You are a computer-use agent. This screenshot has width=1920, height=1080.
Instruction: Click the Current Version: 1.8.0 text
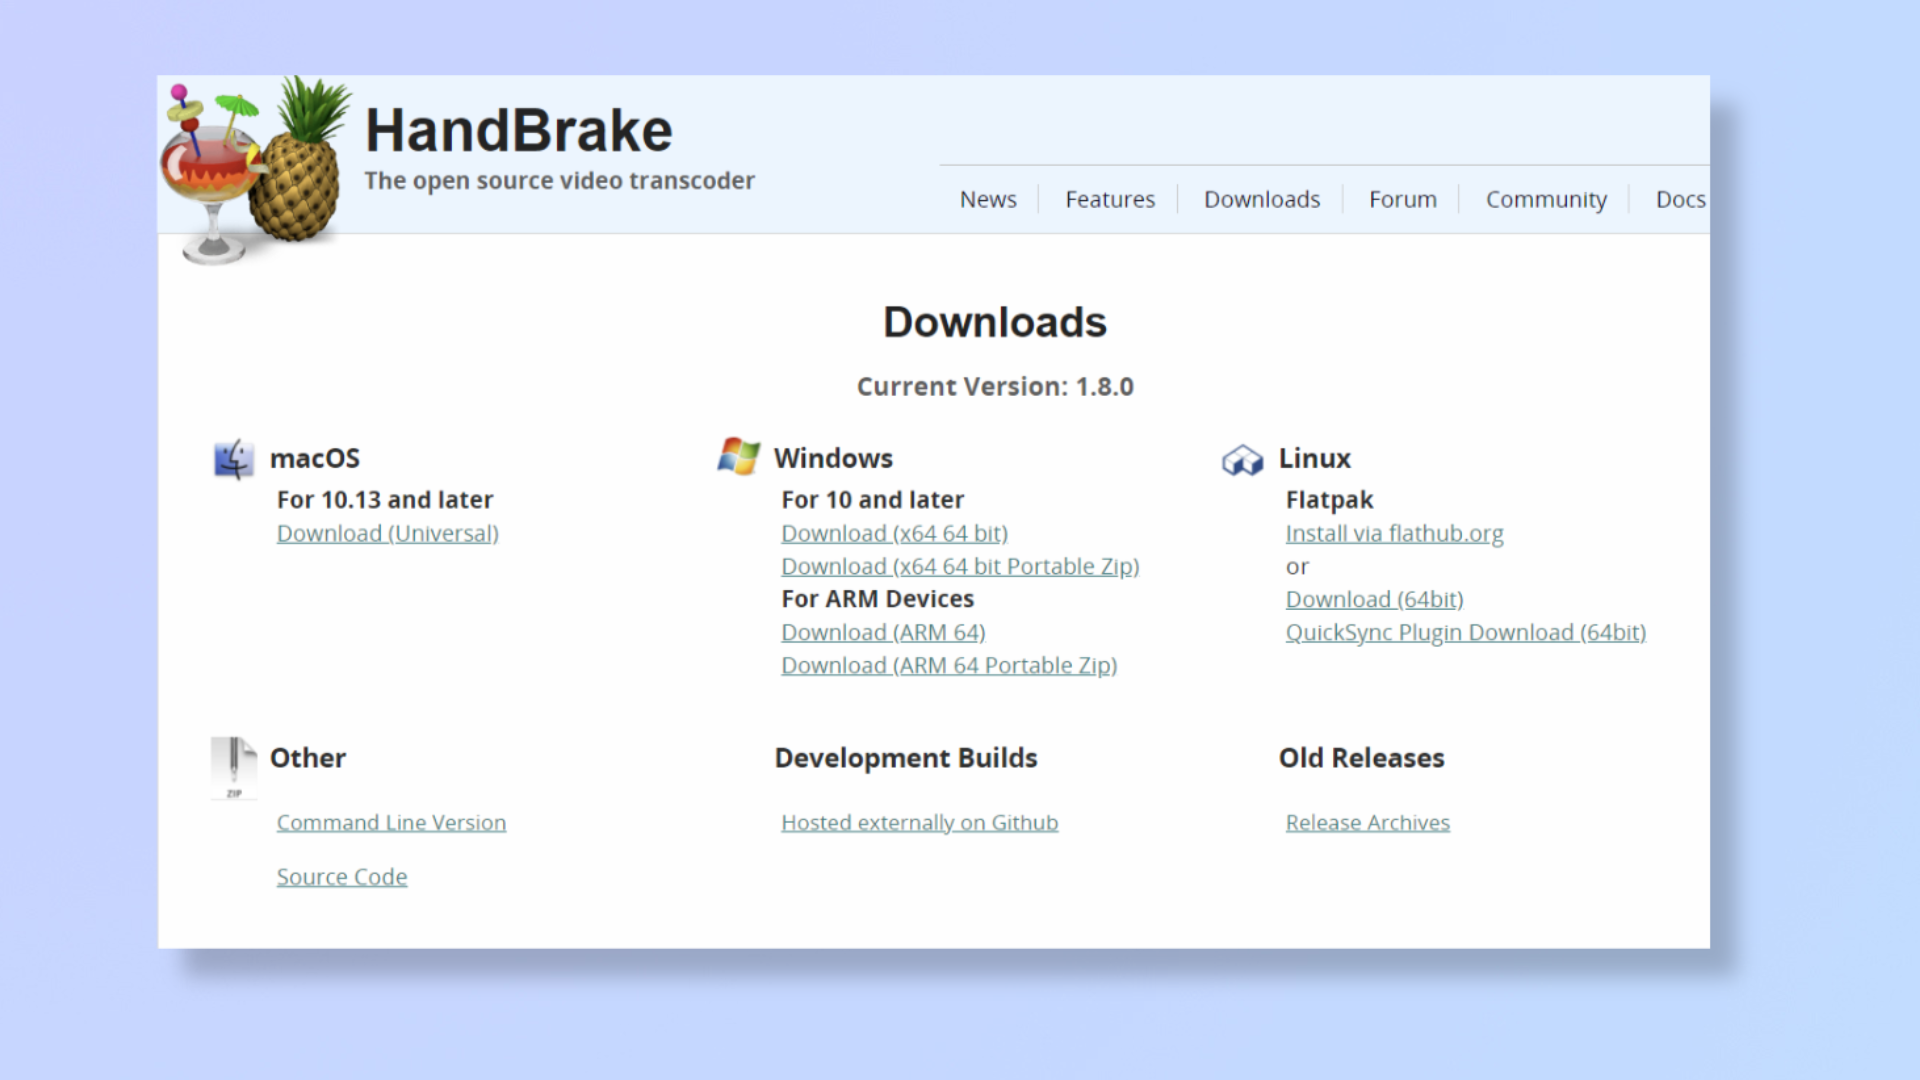995,387
